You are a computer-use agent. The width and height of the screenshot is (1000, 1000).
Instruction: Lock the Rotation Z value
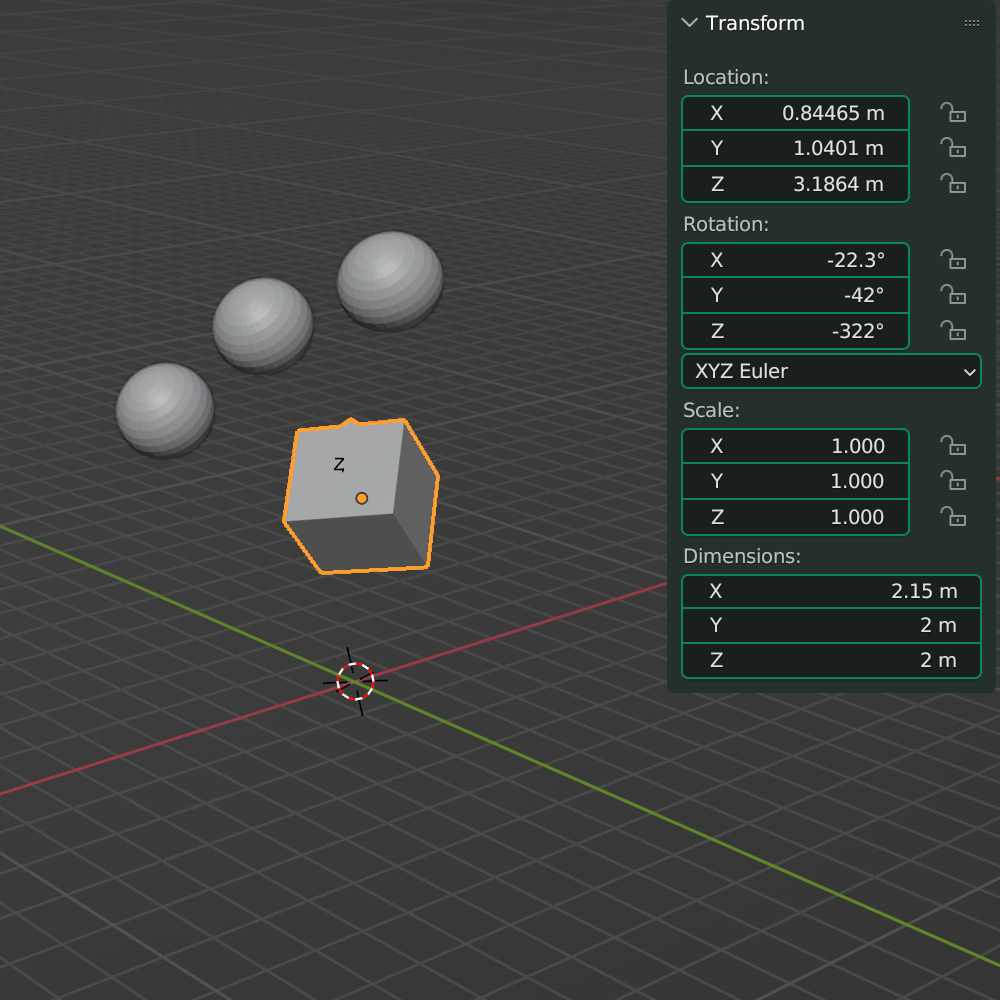pos(953,331)
